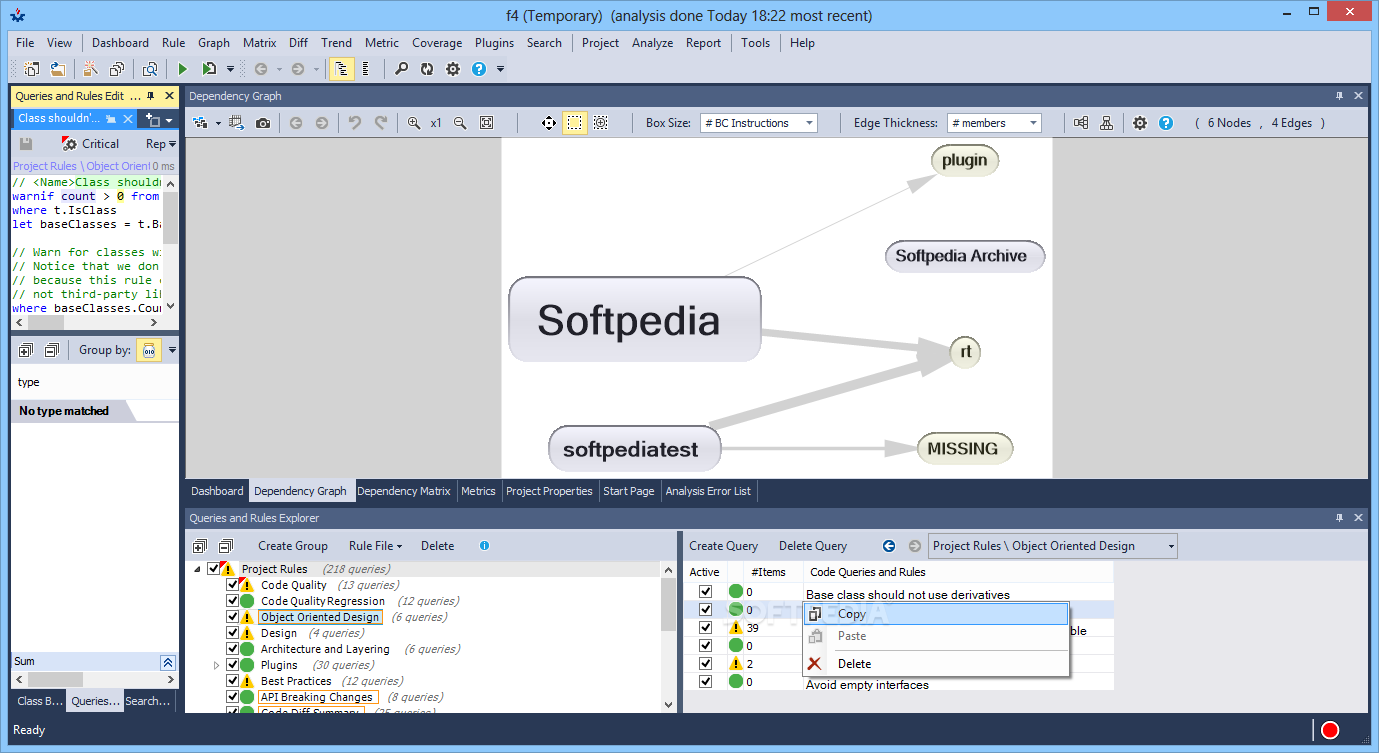1379x753 pixels.
Task: Click the vertical tree layout graph icon
Action: coord(1106,123)
